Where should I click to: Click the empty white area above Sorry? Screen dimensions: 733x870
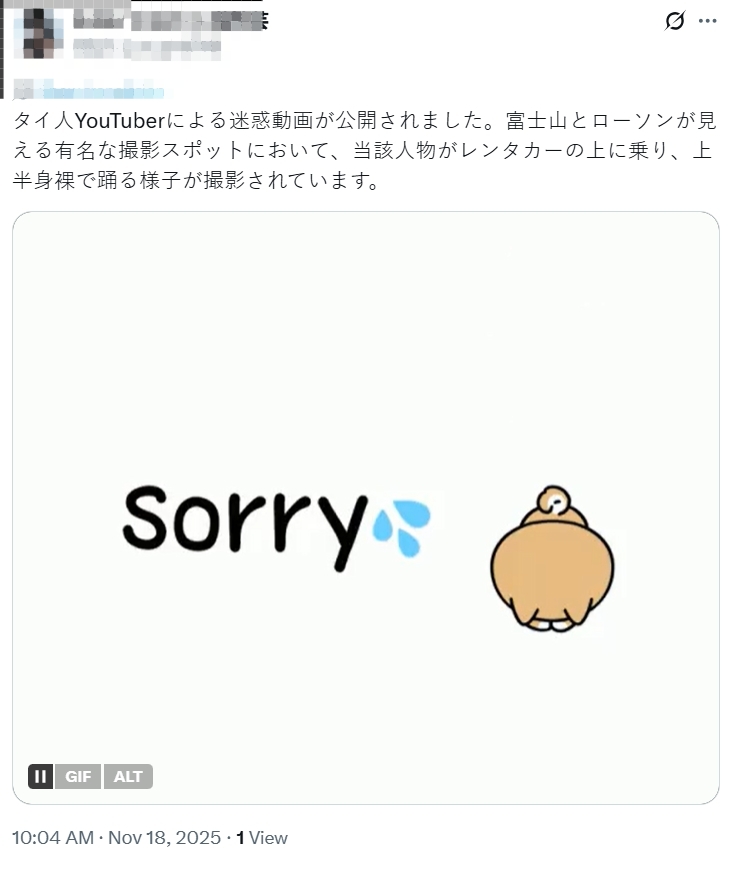pyautogui.click(x=366, y=344)
